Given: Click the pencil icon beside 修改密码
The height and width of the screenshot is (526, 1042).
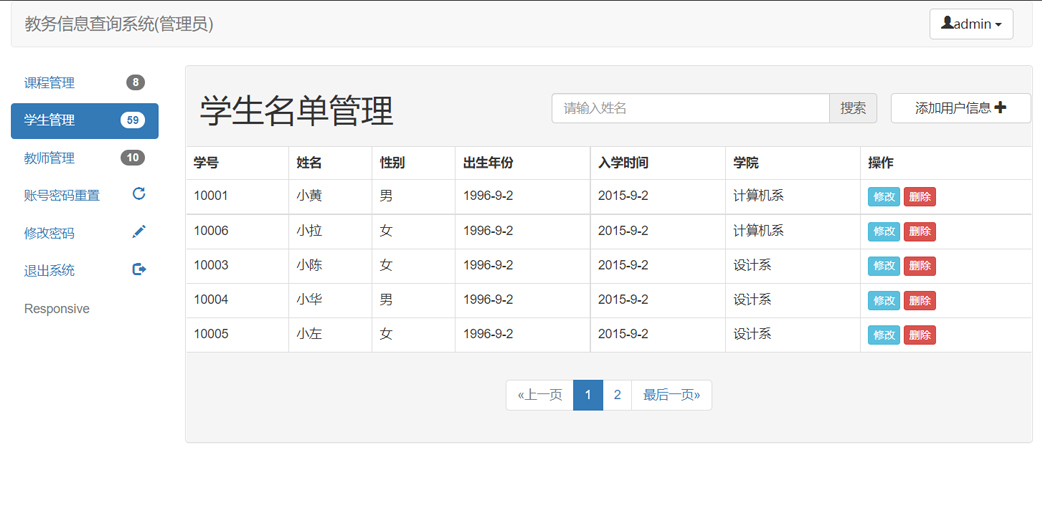Looking at the screenshot, I should pyautogui.click(x=139, y=232).
